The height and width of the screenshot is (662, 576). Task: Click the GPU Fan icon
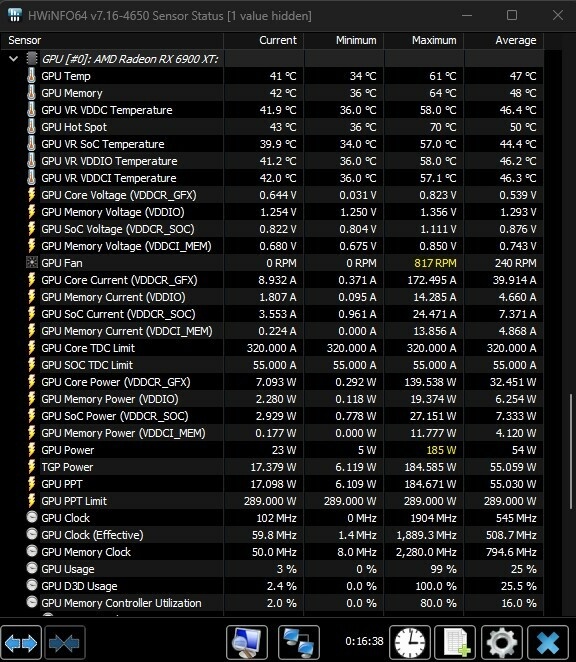[x=32, y=263]
